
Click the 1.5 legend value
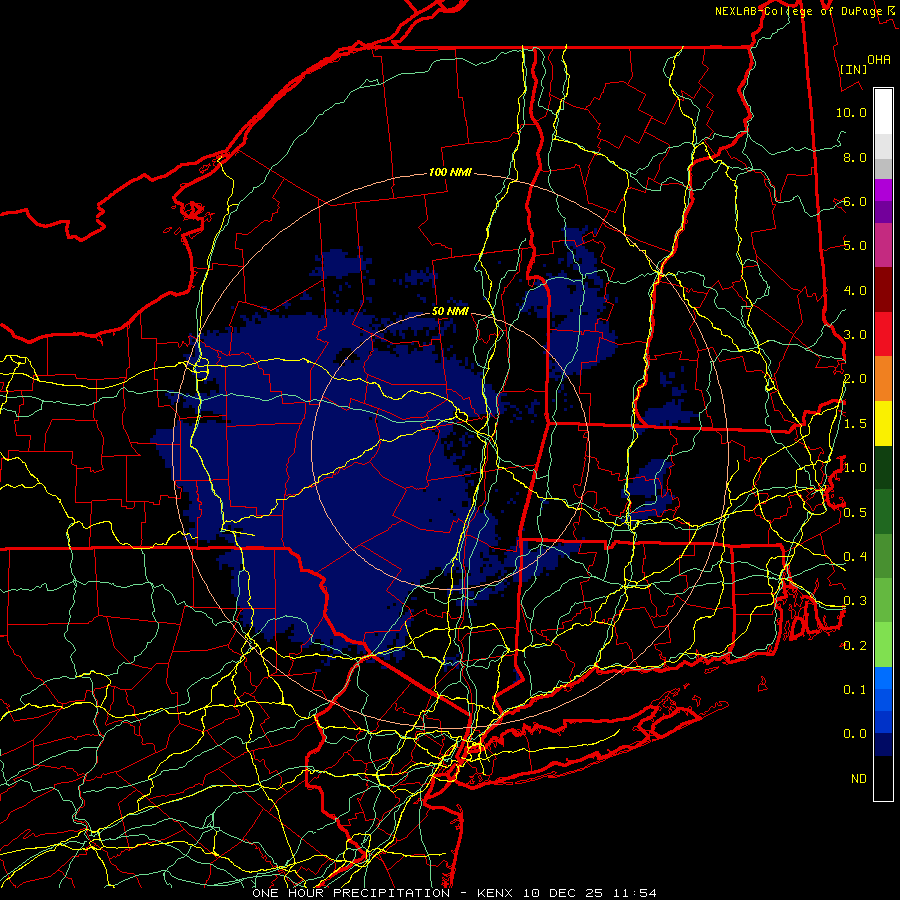click(855, 424)
